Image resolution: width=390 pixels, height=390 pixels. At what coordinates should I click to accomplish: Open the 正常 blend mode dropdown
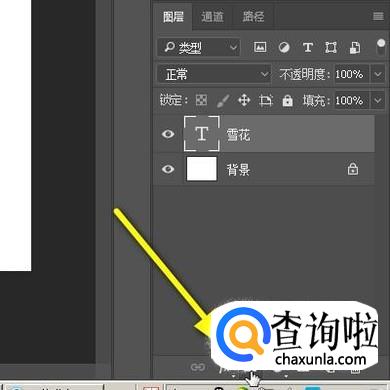(x=214, y=74)
